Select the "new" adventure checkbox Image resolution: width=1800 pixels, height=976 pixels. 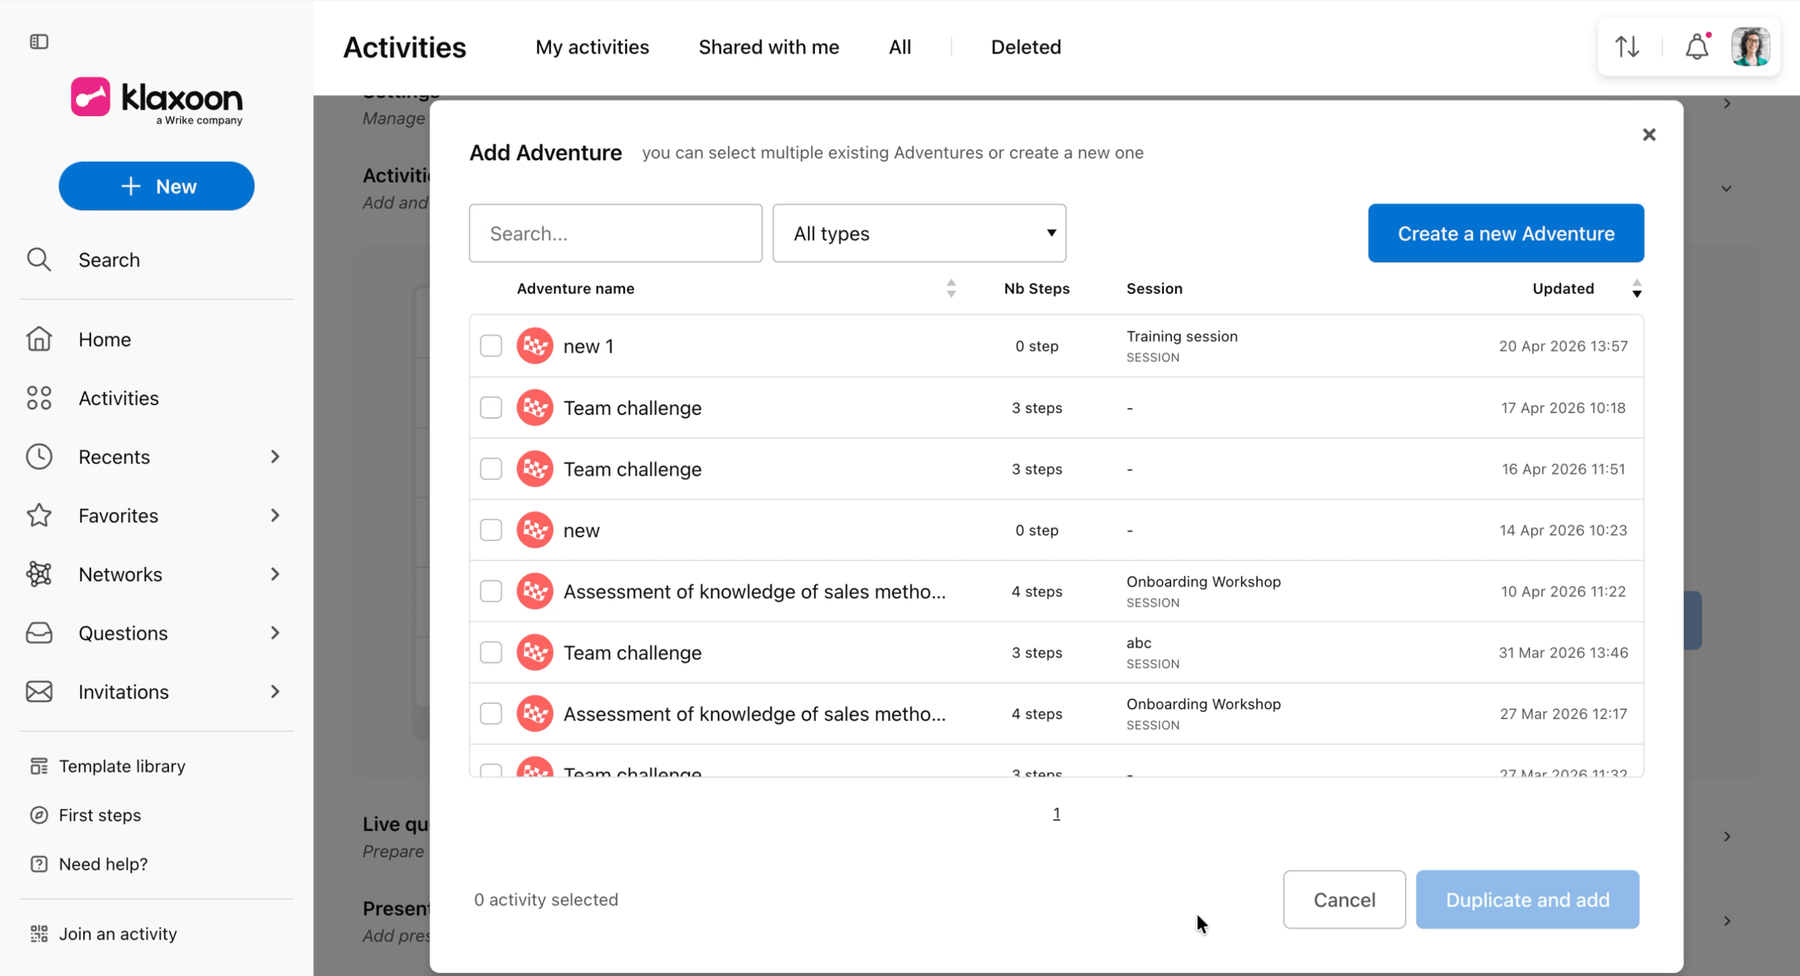click(491, 530)
